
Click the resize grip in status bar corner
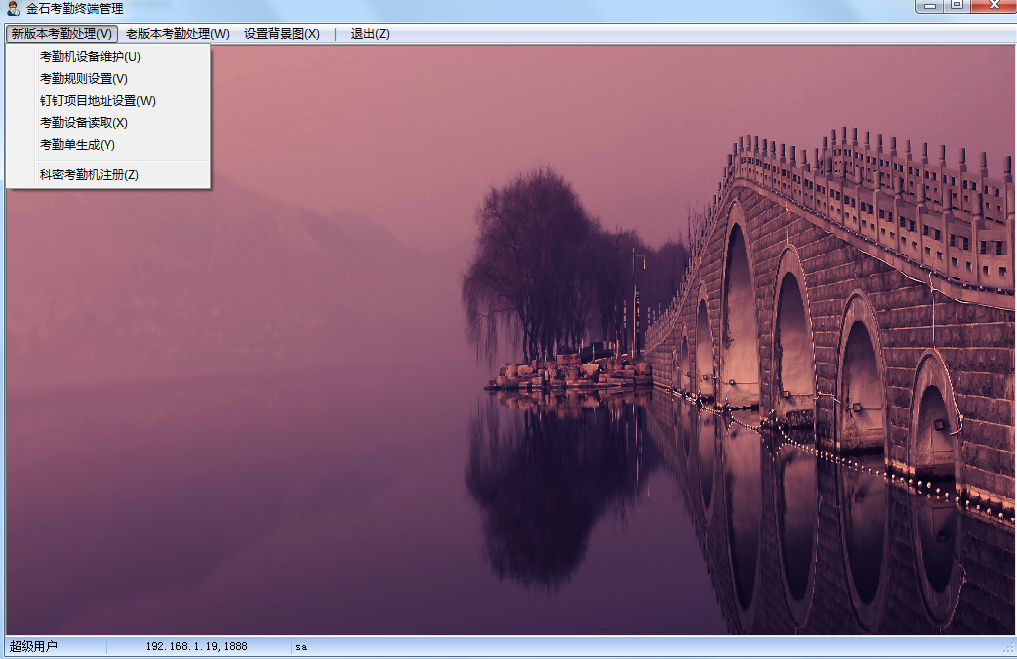point(1008,649)
